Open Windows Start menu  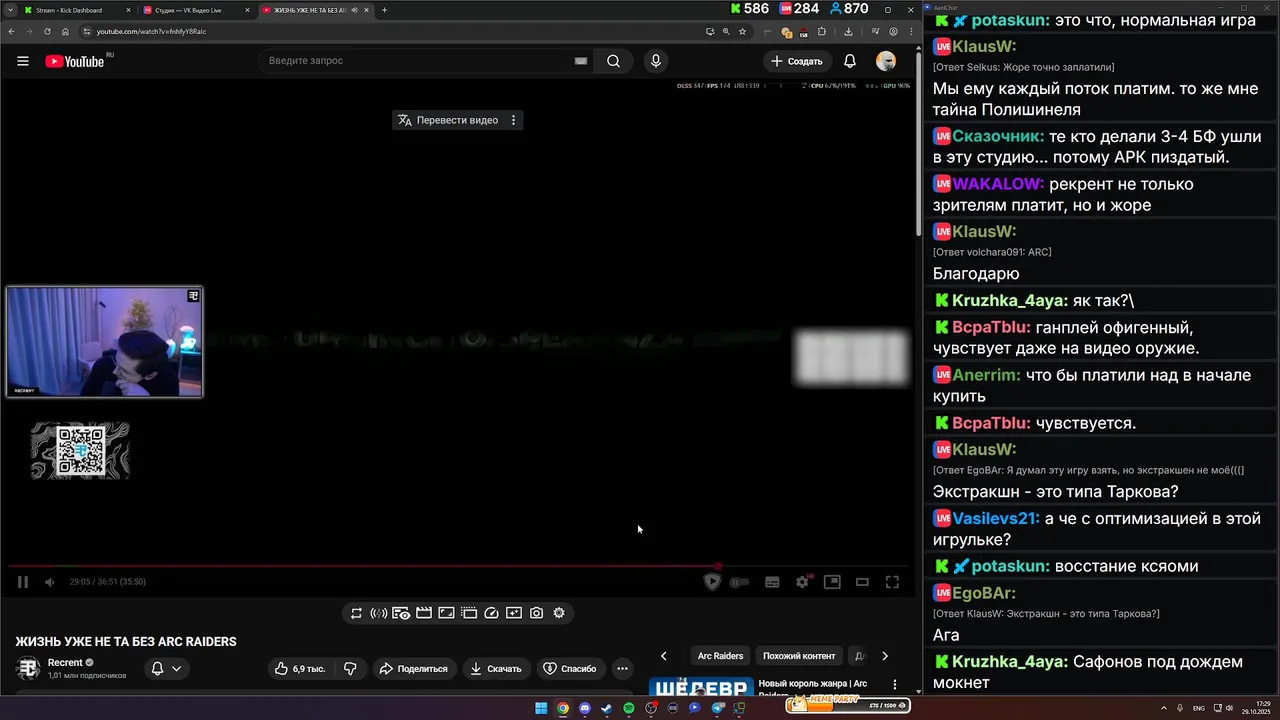click(x=541, y=708)
